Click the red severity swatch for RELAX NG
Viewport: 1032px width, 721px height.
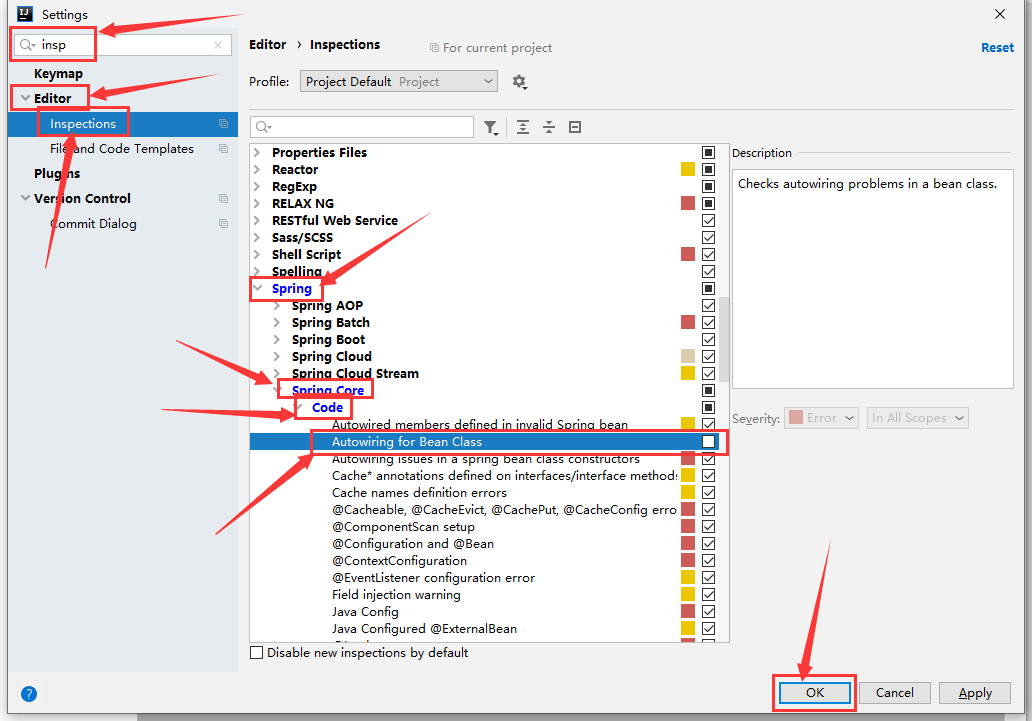(x=688, y=203)
